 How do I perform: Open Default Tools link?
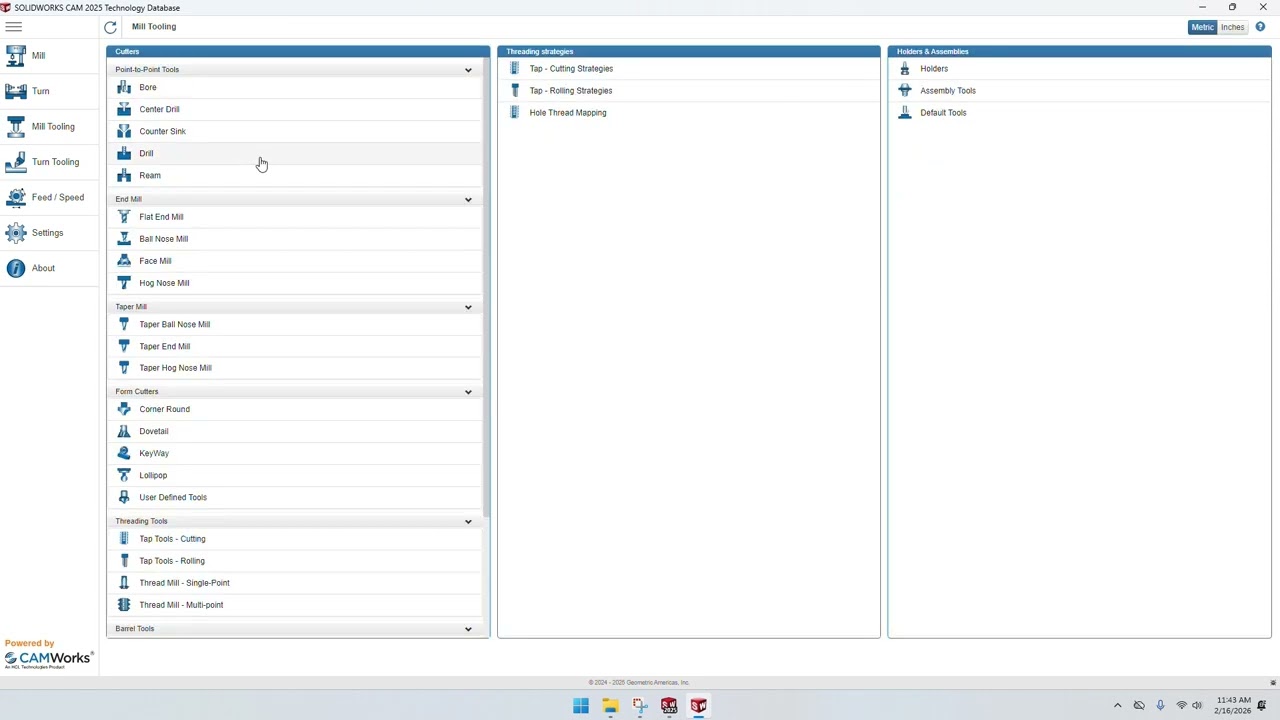pos(943,113)
